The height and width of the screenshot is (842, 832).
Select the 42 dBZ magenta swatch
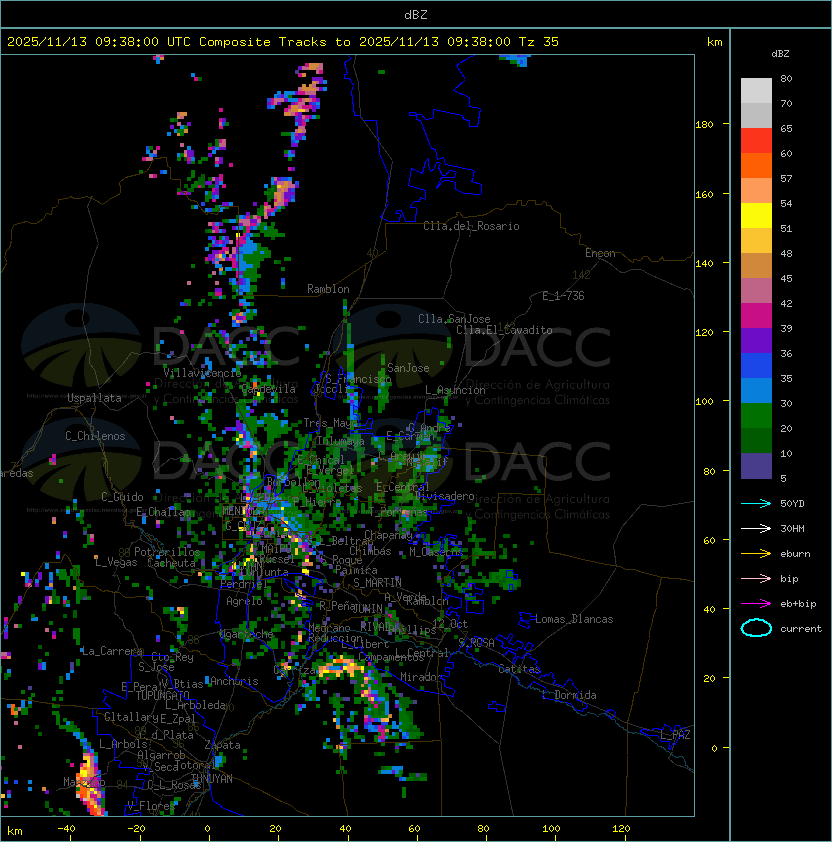coord(756,316)
